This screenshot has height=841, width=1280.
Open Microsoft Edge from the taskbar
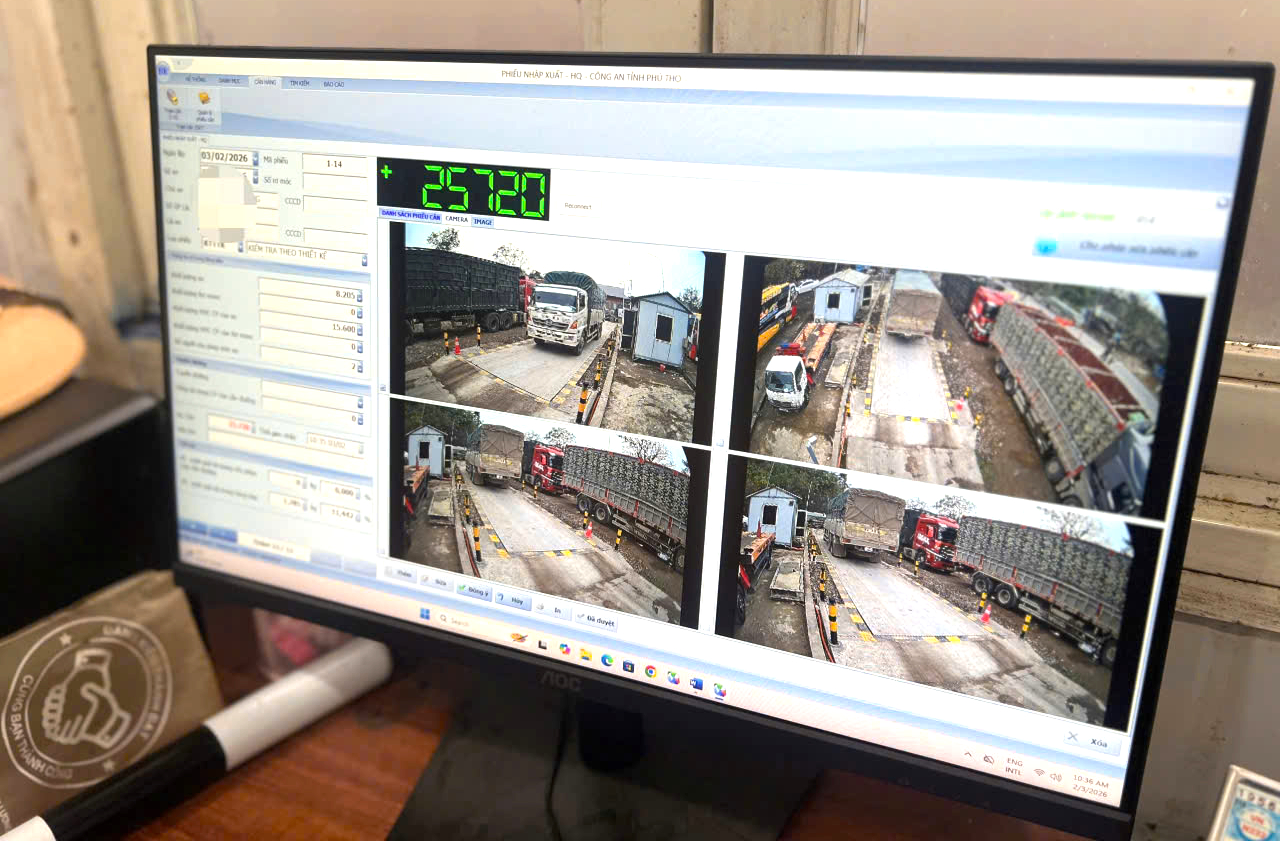click(606, 659)
